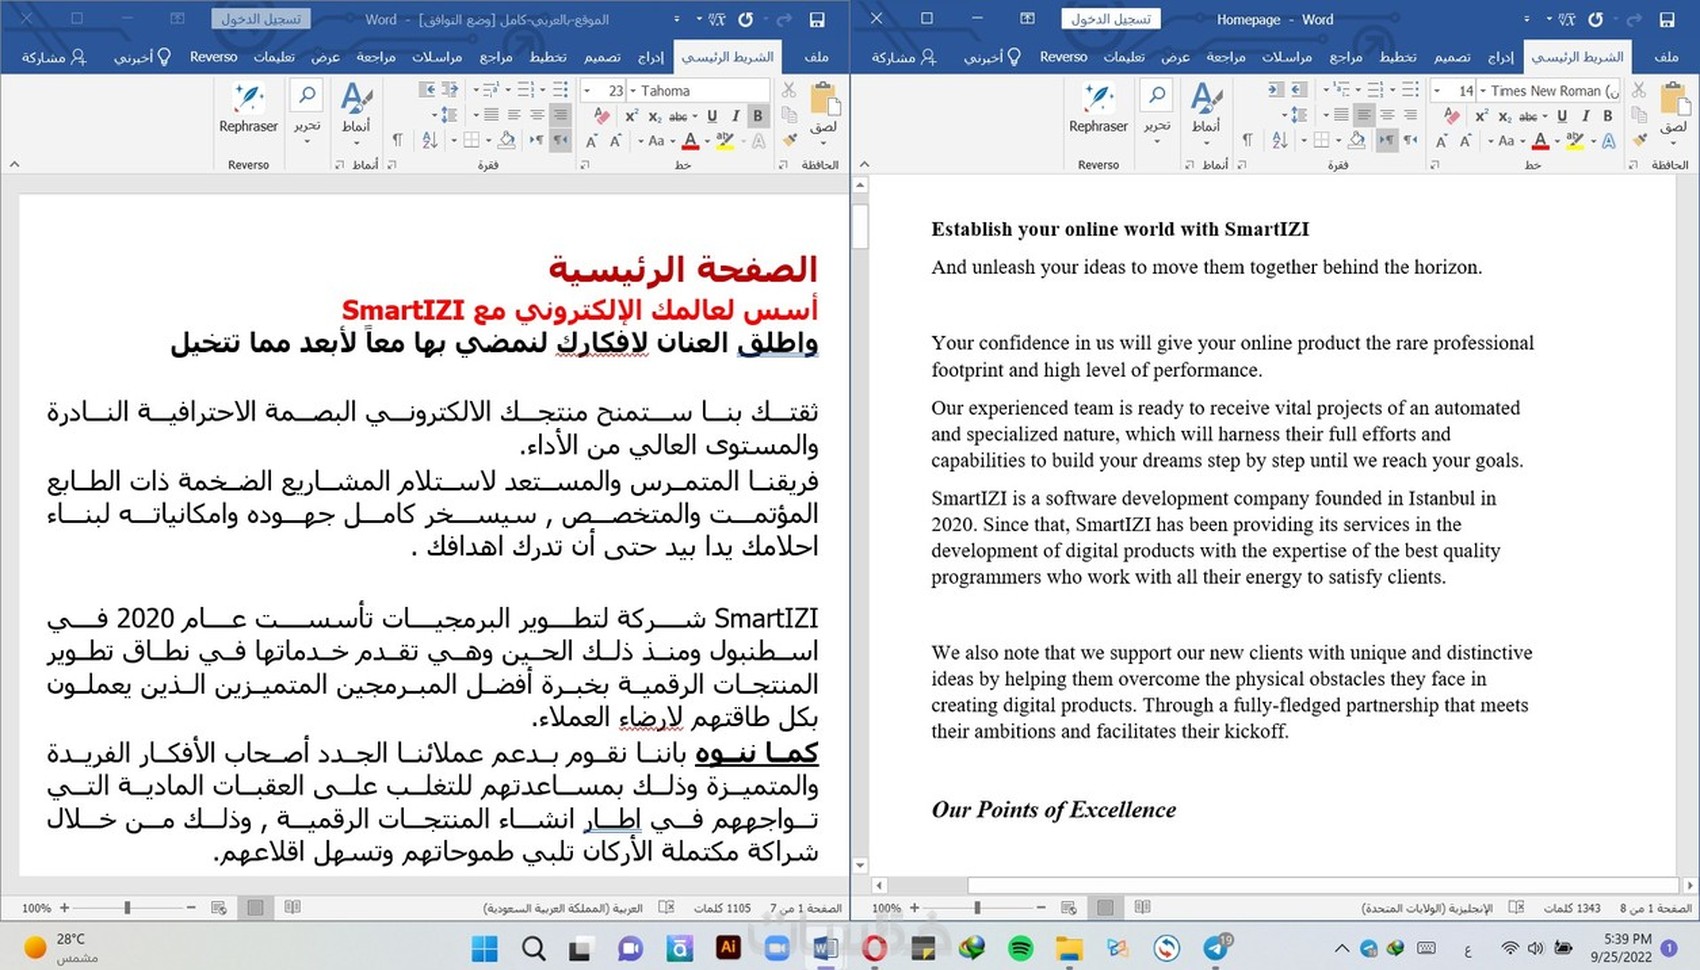Click the equation icon in Arabic document's title bar
Viewport: 1700px width, 970px height.
coord(717,19)
